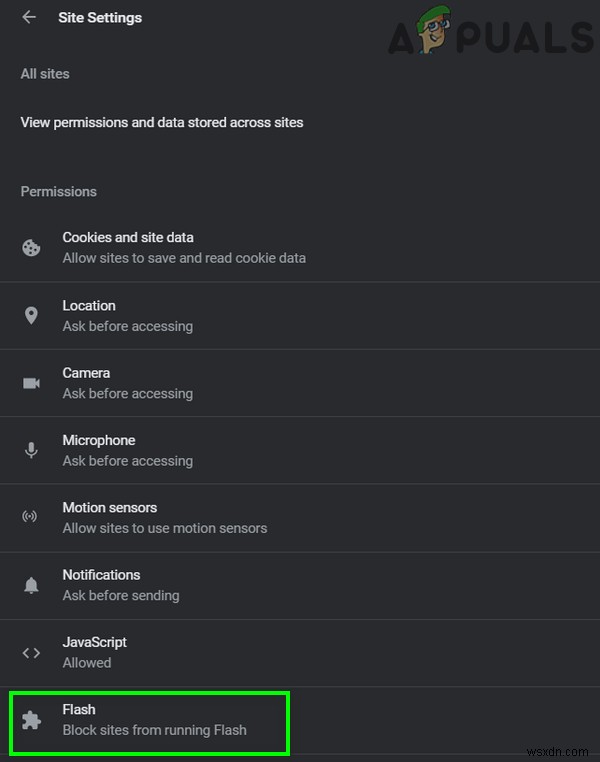This screenshot has height=762, width=600.
Task: Click the Microphone icon
Action: pyautogui.click(x=31, y=450)
